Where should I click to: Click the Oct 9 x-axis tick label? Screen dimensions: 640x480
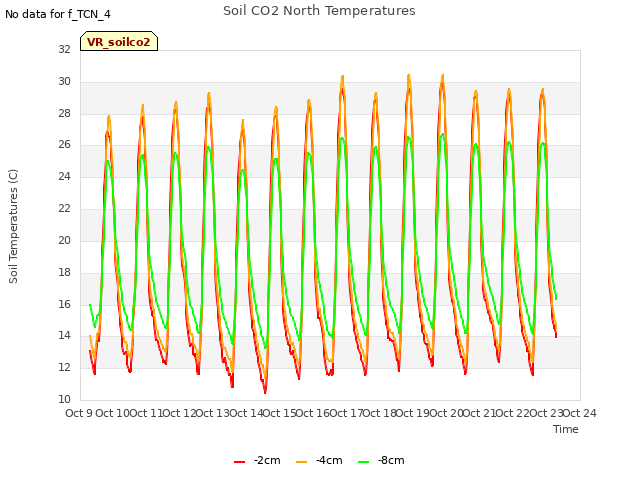(80, 413)
